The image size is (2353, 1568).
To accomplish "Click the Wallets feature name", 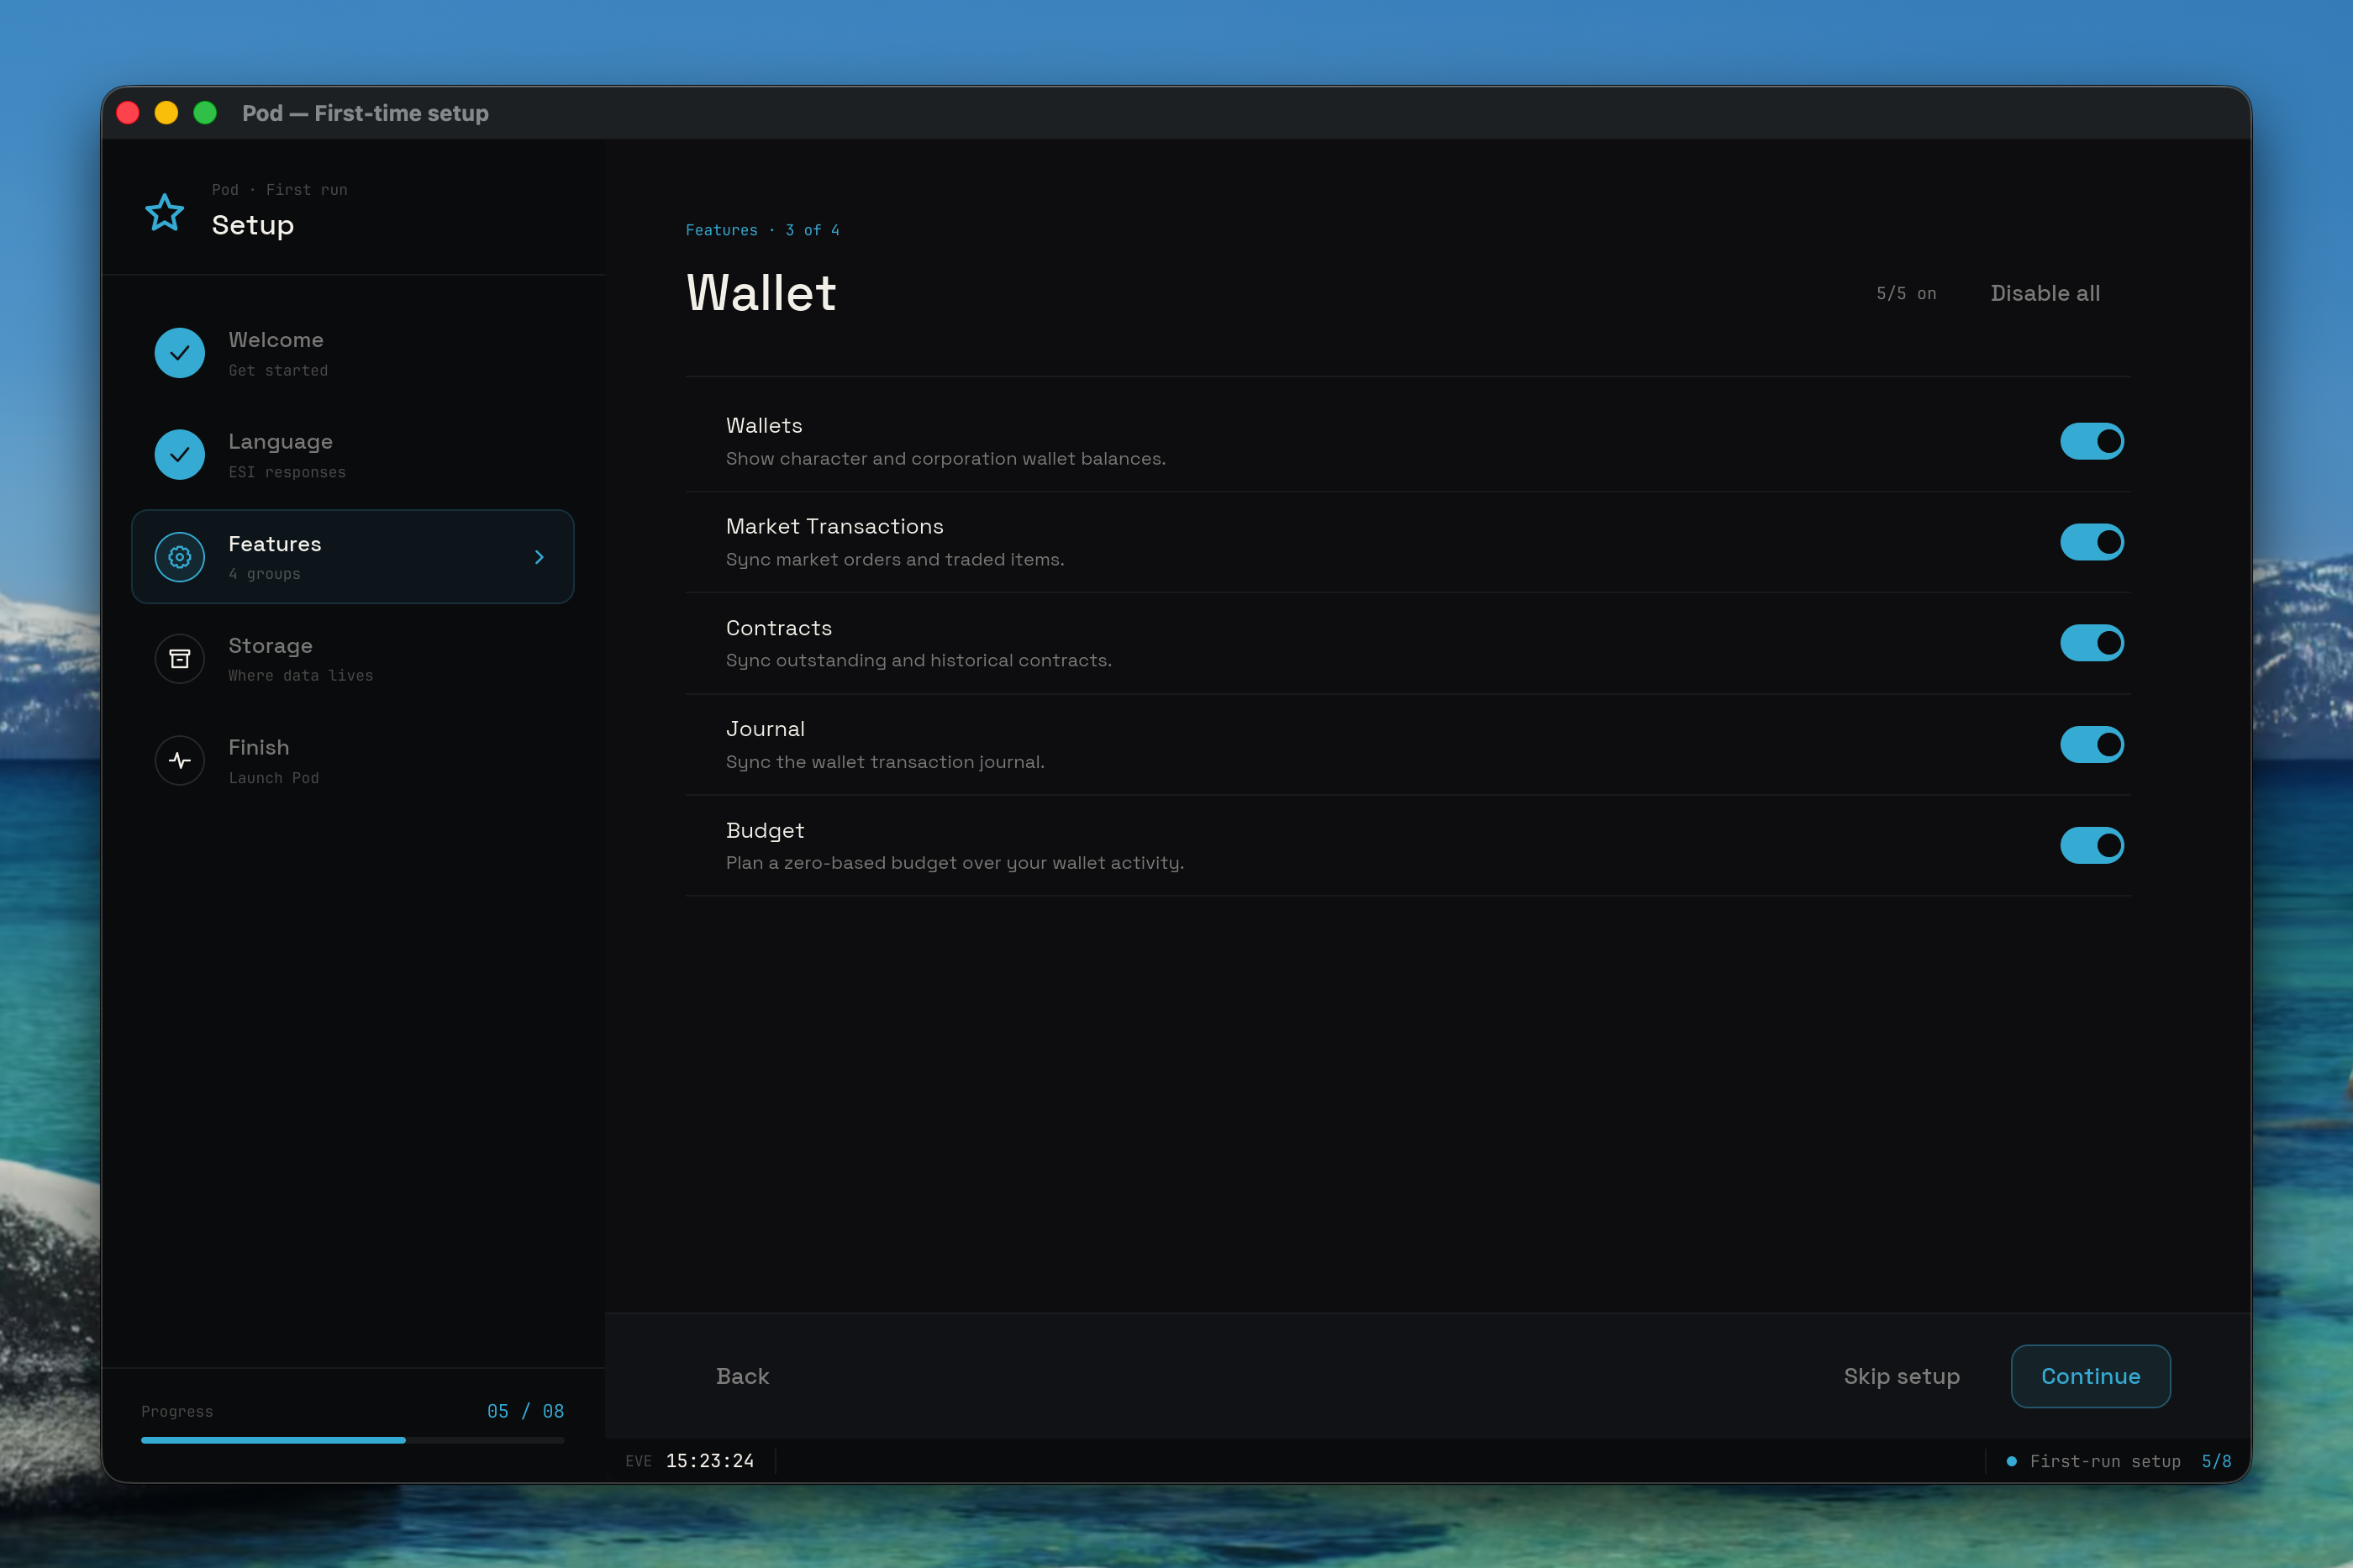I will tap(764, 426).
